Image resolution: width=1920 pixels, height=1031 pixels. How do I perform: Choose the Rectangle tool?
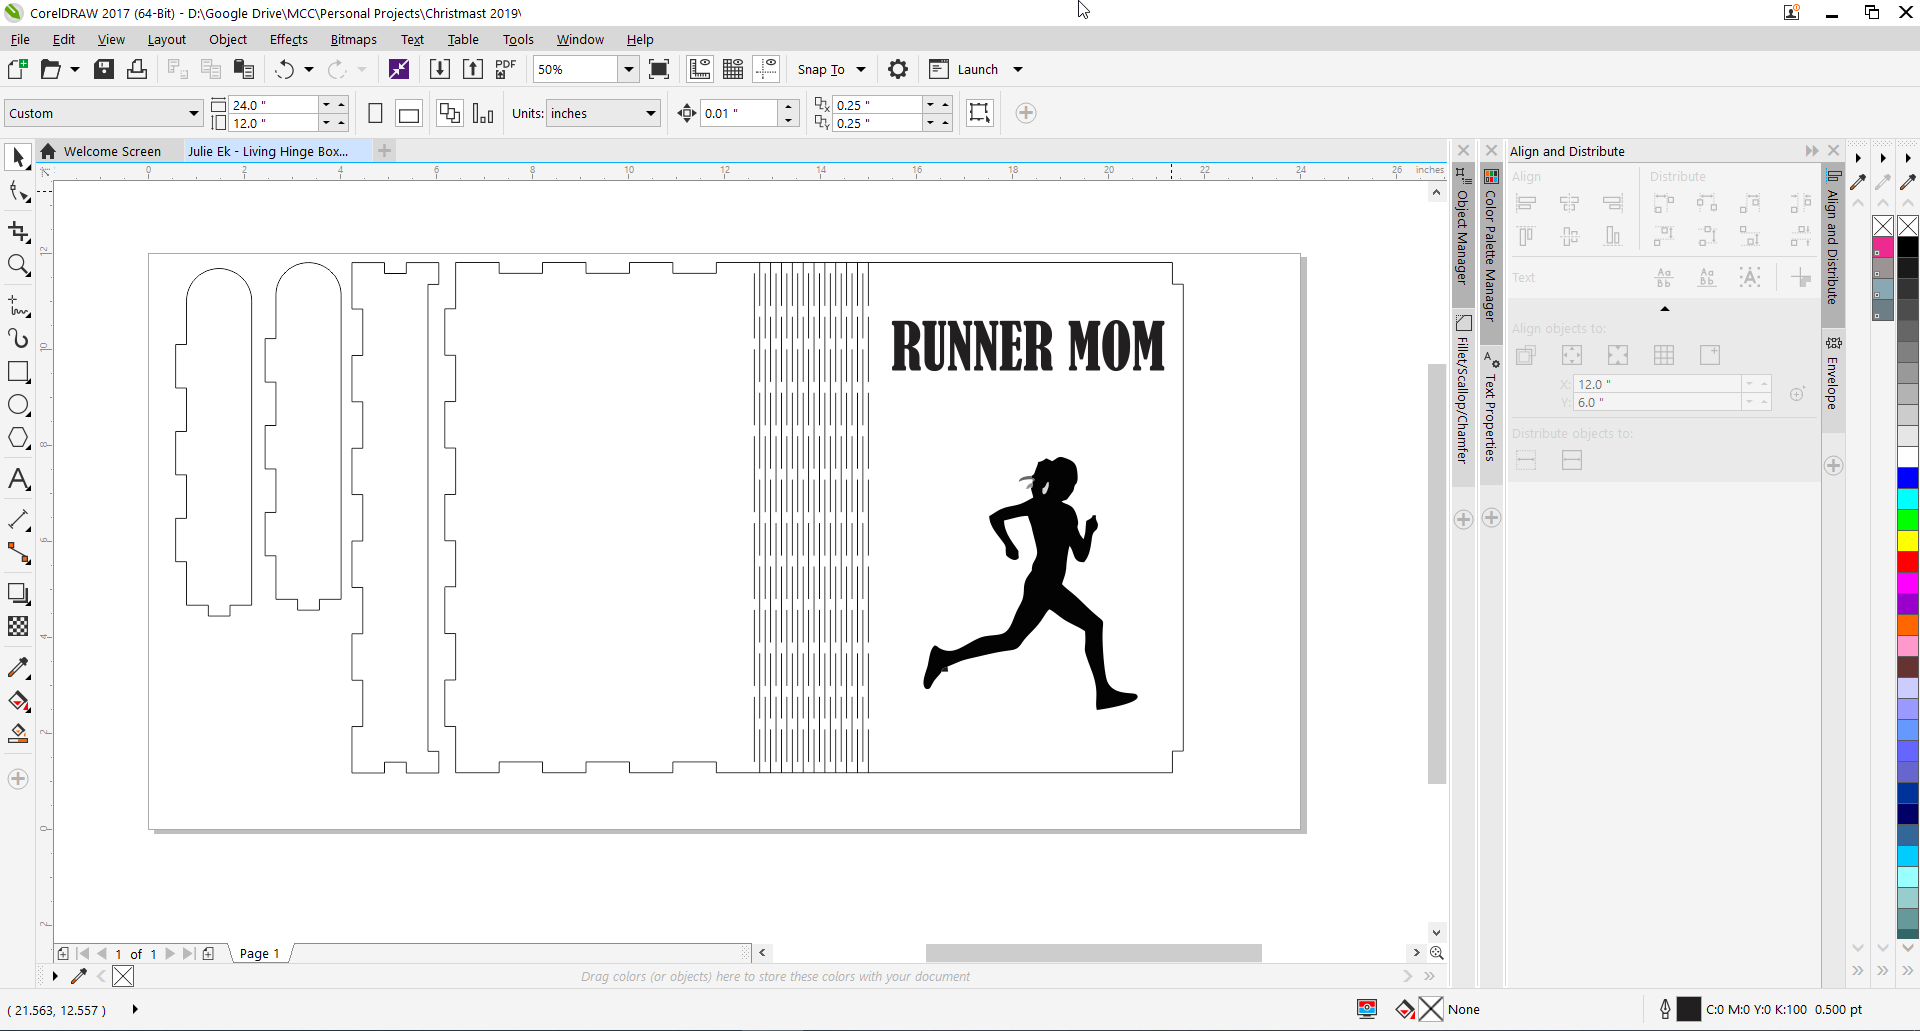coord(18,372)
